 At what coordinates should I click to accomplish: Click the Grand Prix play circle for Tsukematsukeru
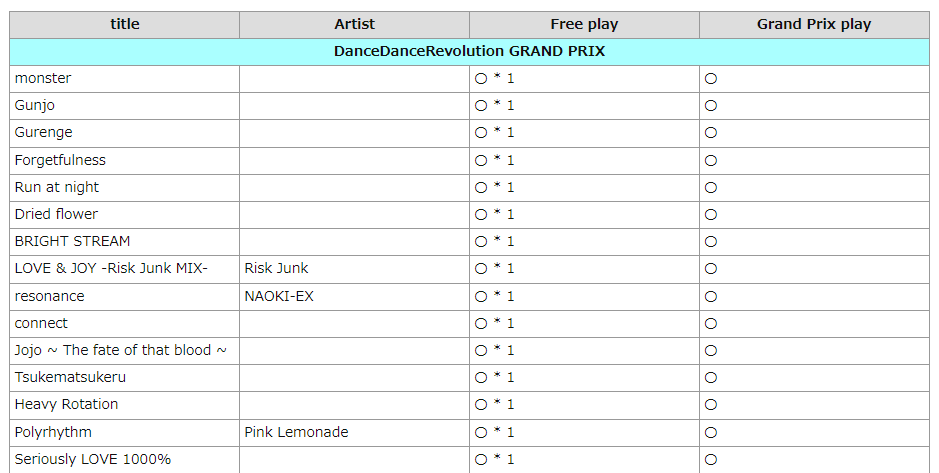[x=711, y=378]
